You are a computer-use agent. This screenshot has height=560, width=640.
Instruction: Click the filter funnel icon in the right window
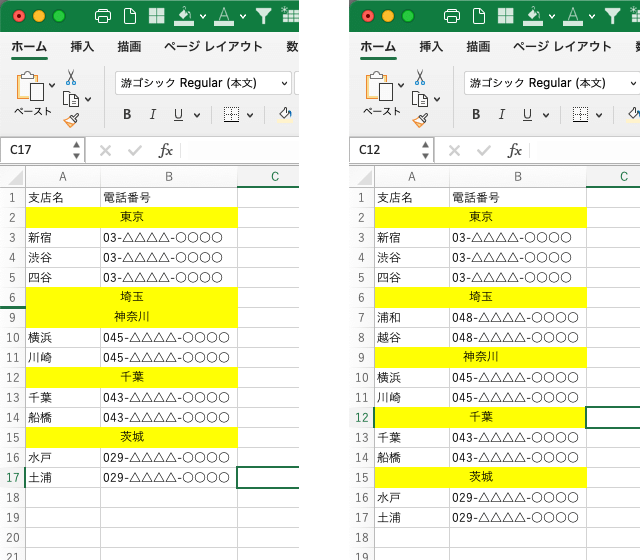pos(612,16)
